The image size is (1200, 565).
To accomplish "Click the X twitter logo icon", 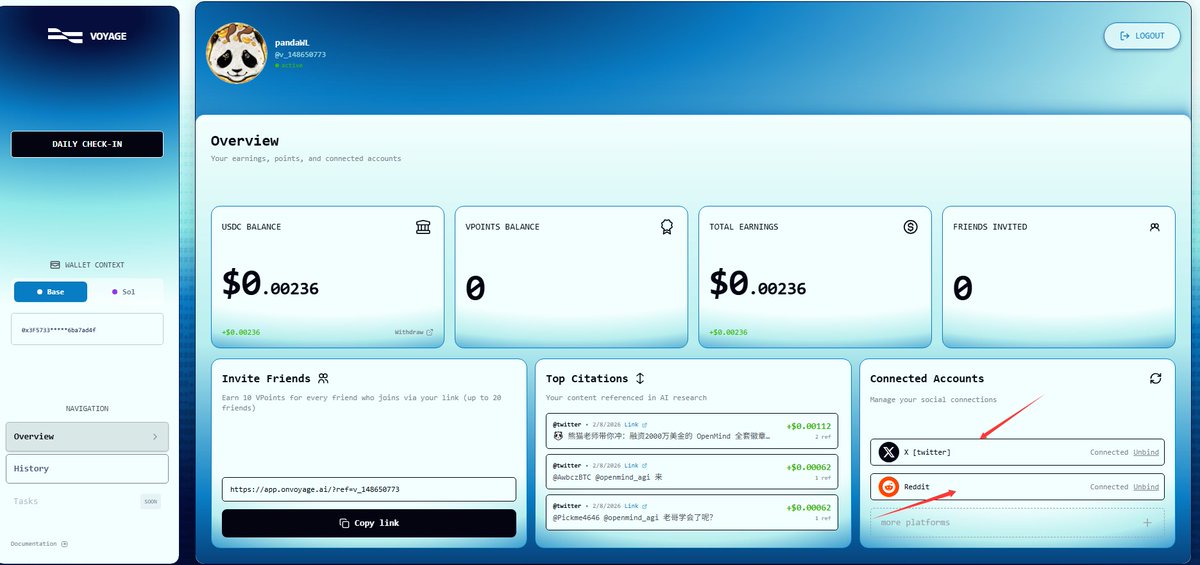I will pos(888,453).
